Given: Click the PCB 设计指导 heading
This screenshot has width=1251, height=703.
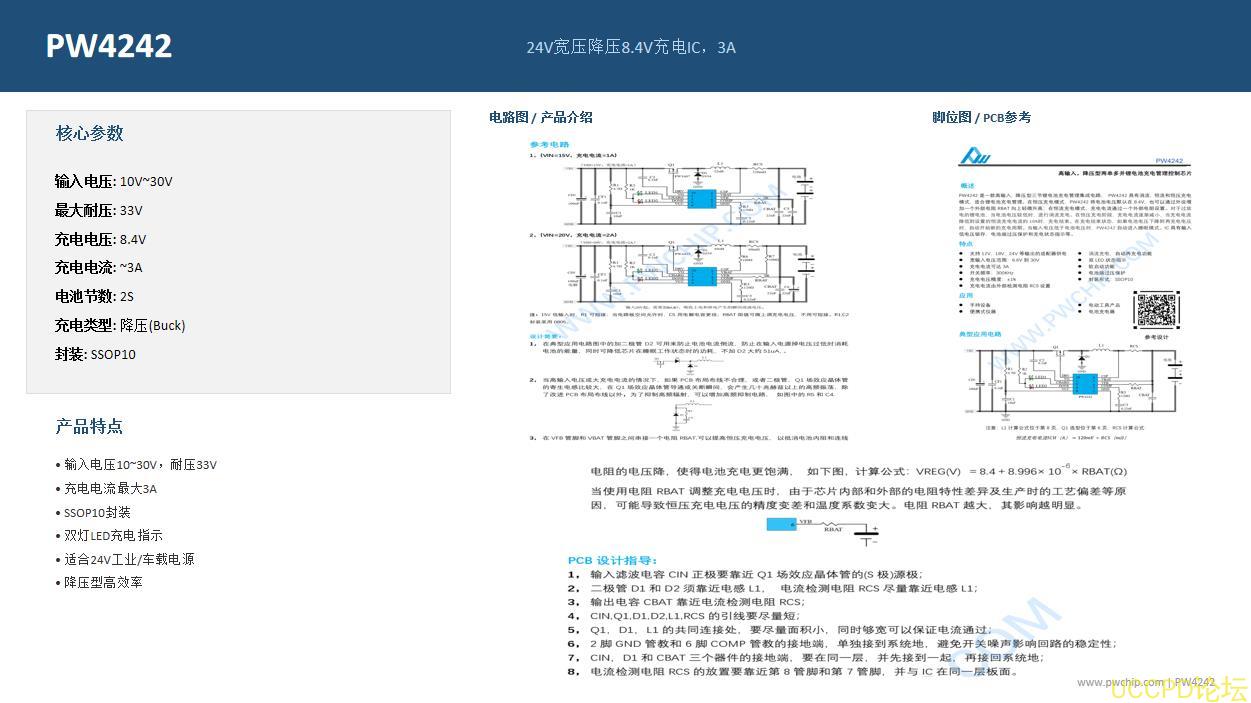Looking at the screenshot, I should pyautogui.click(x=612, y=560).
